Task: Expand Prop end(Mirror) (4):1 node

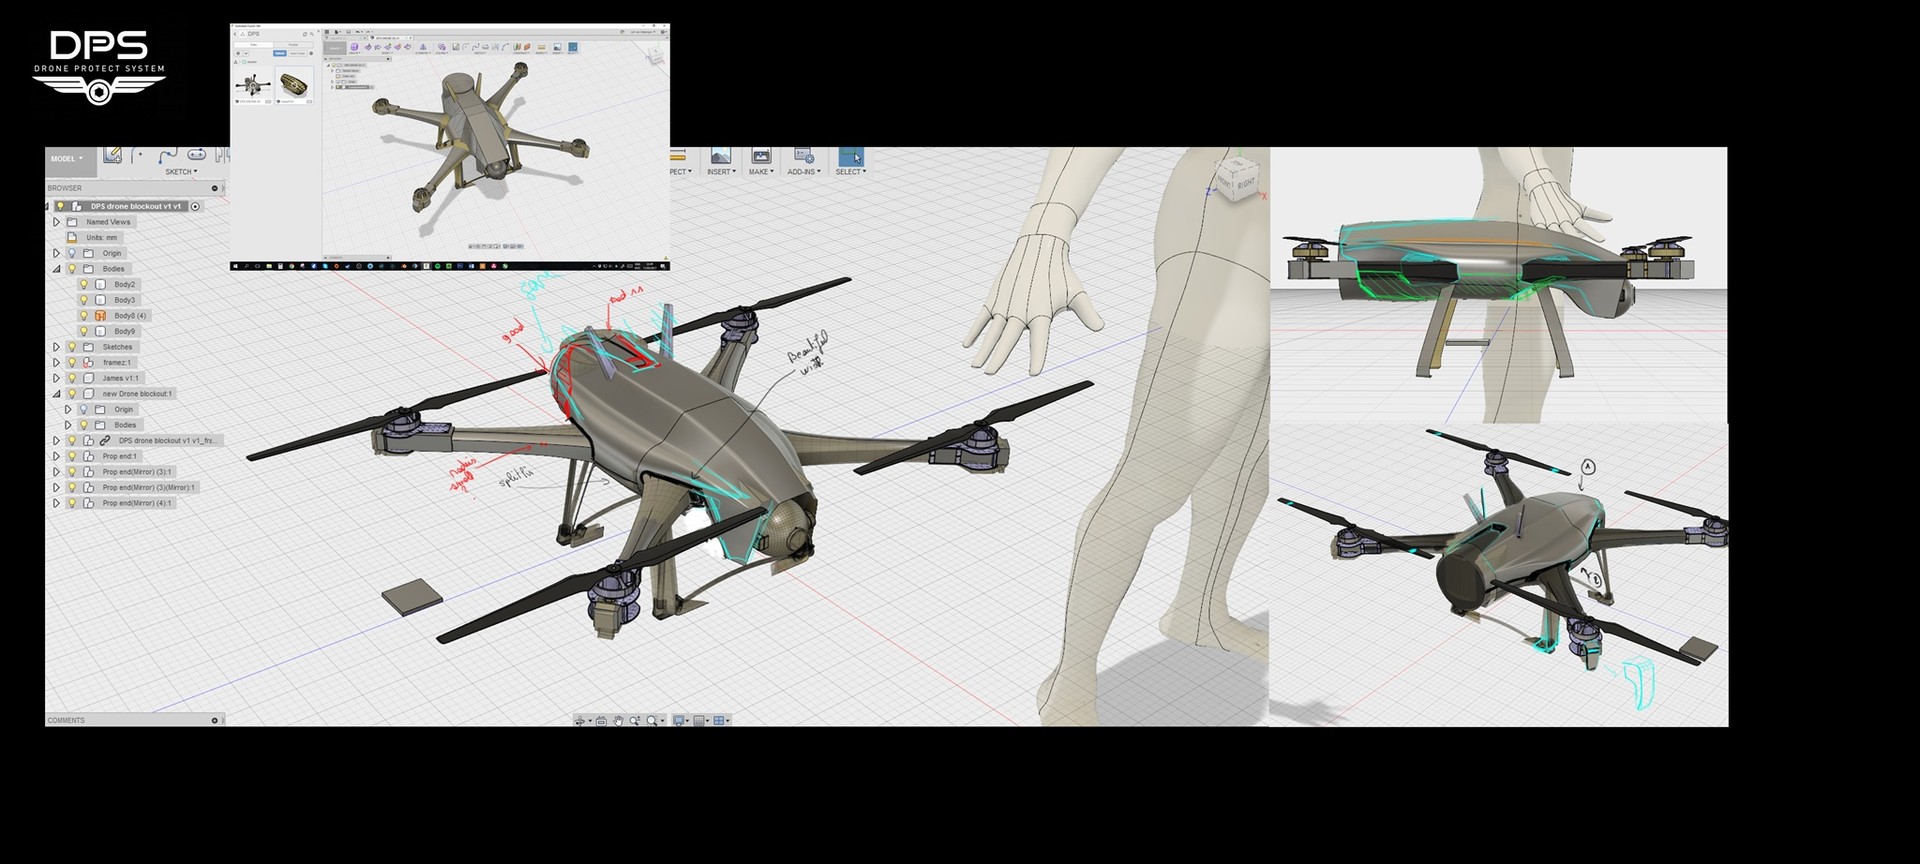Action: point(56,503)
